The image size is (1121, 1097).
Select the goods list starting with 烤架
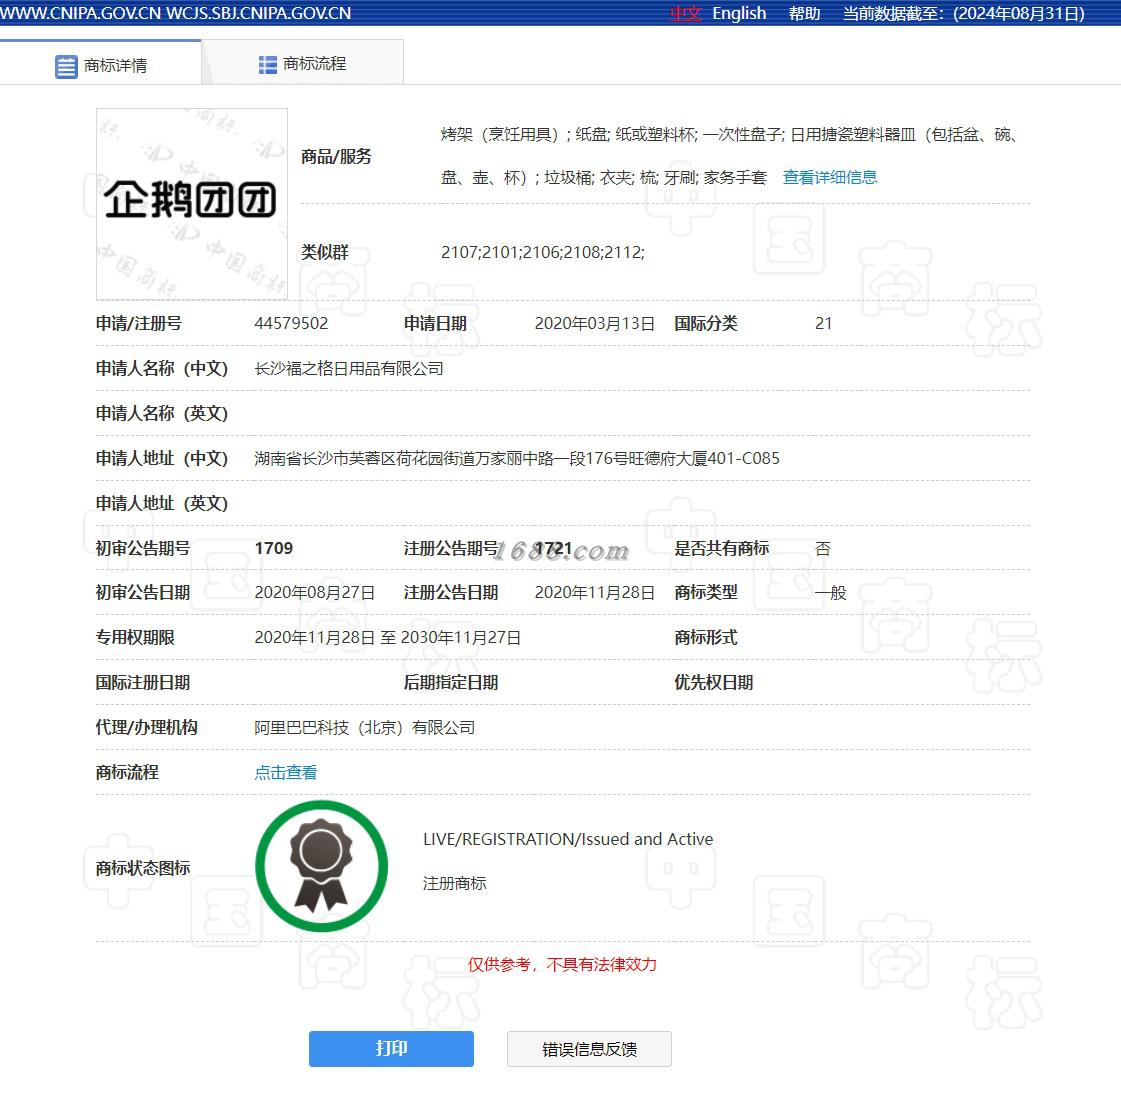[729, 156]
